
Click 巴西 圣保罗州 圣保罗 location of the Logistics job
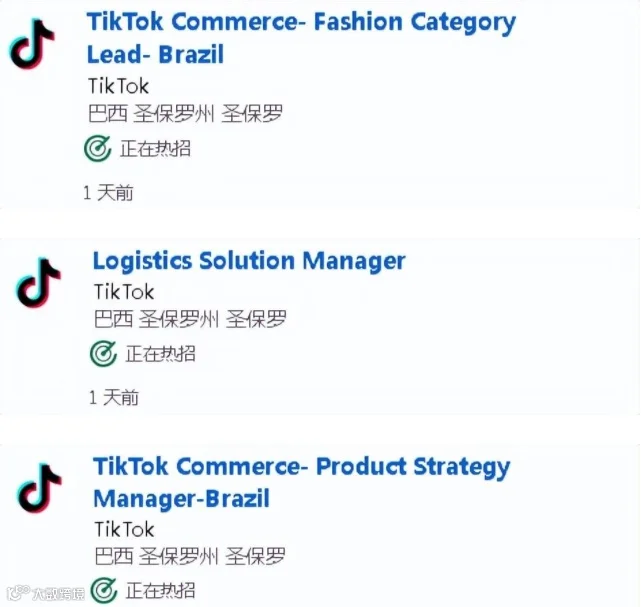(x=190, y=319)
